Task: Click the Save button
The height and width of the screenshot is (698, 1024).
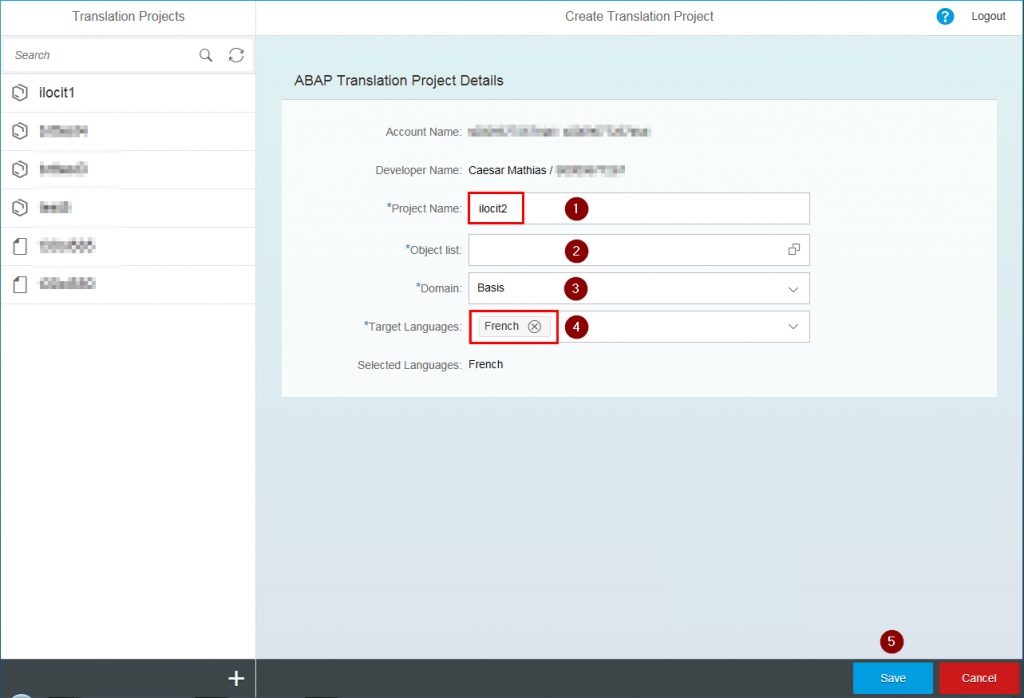Action: coord(892,677)
